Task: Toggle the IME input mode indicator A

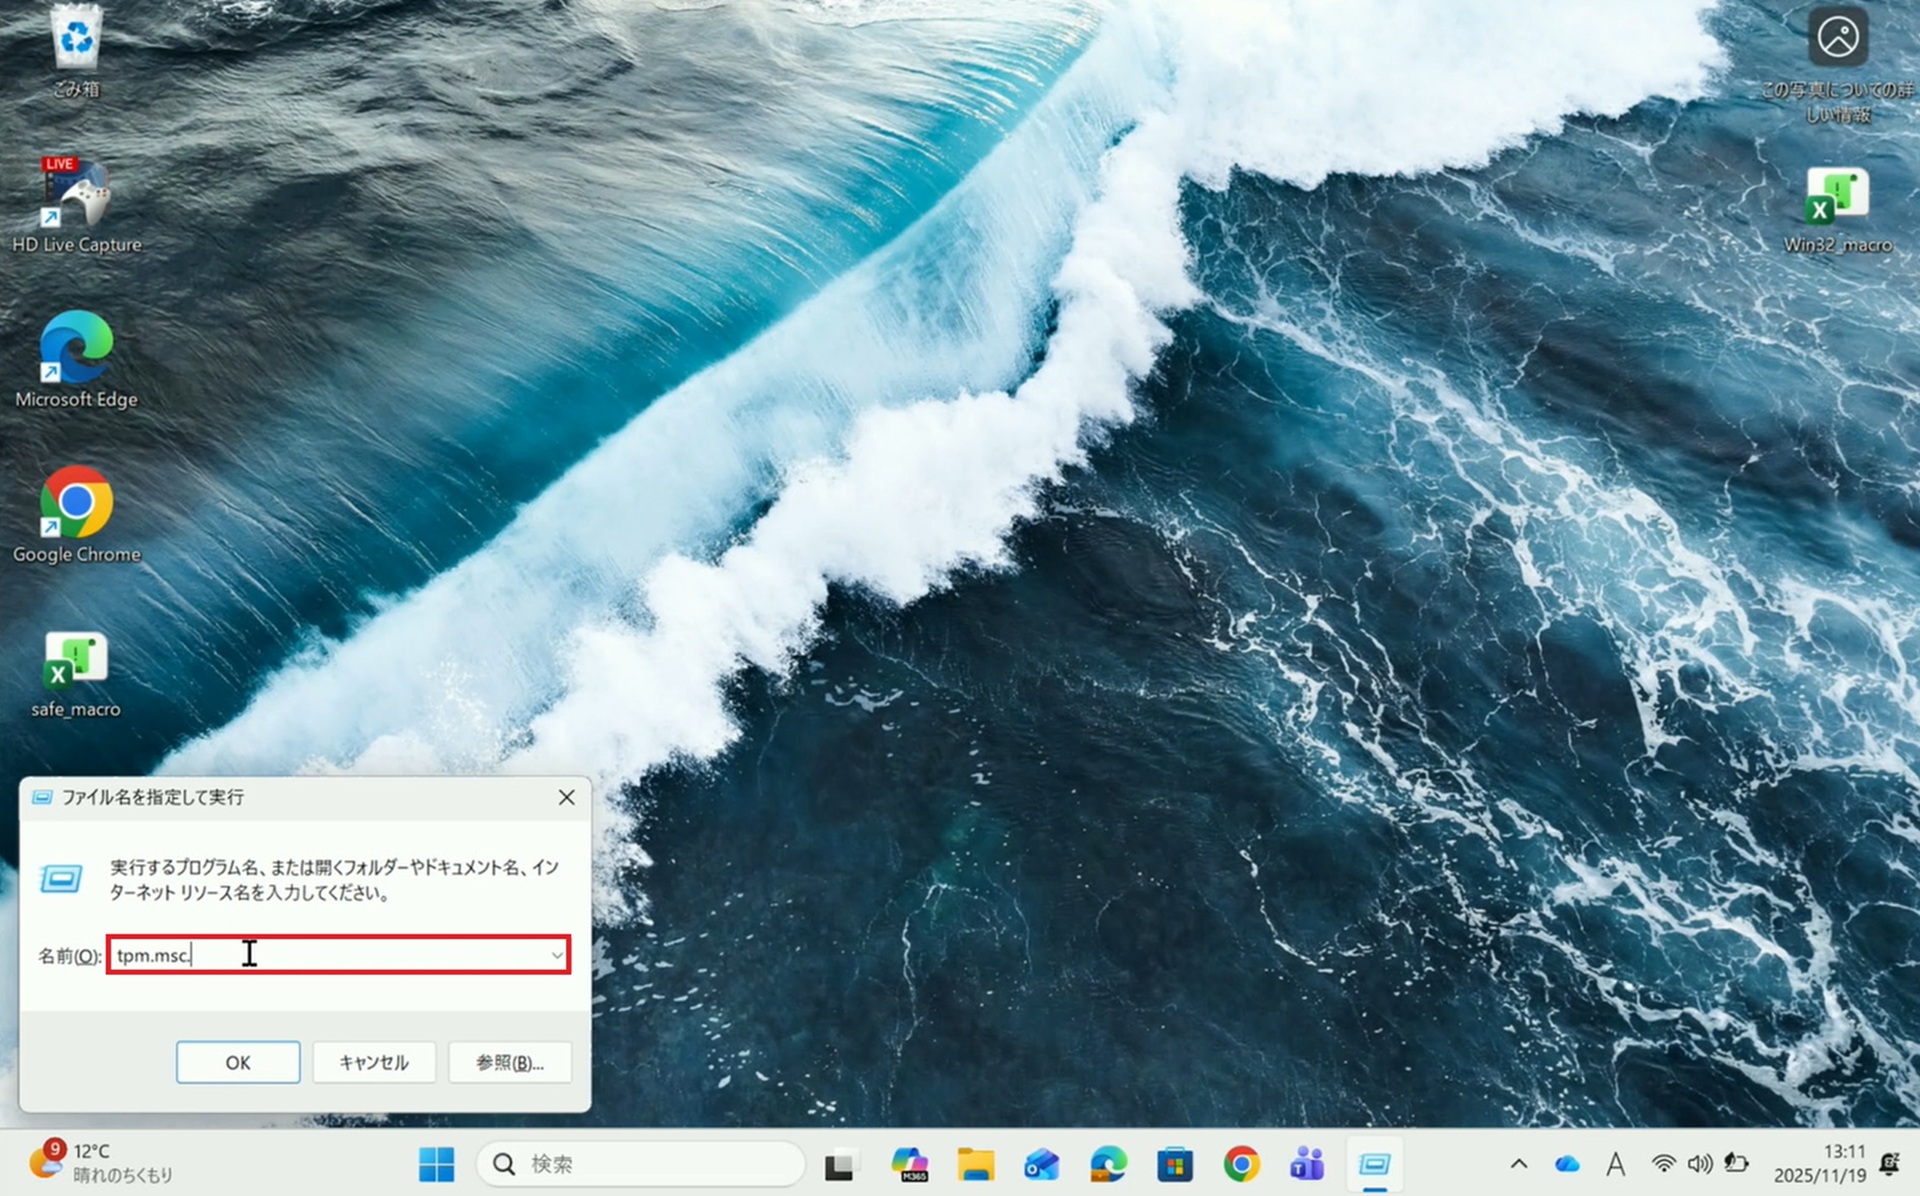Action: tap(1615, 1164)
